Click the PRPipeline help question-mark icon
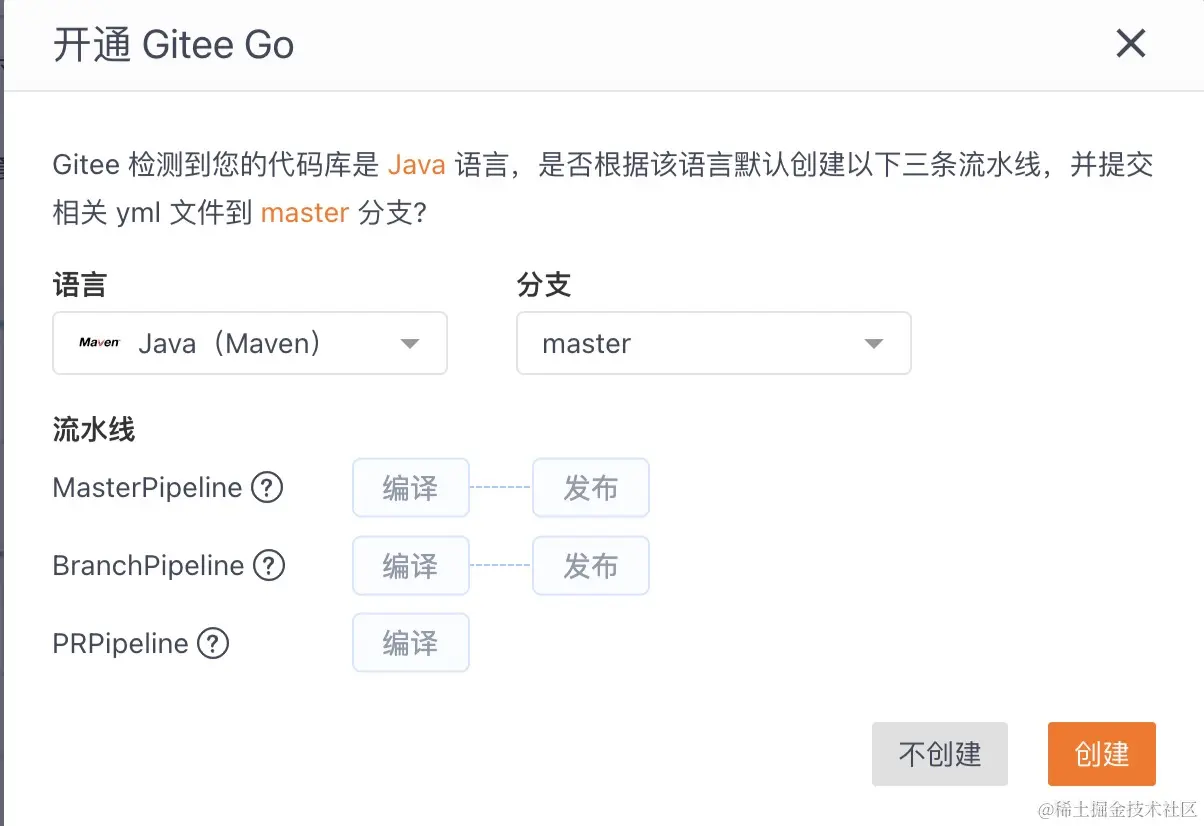 213,643
